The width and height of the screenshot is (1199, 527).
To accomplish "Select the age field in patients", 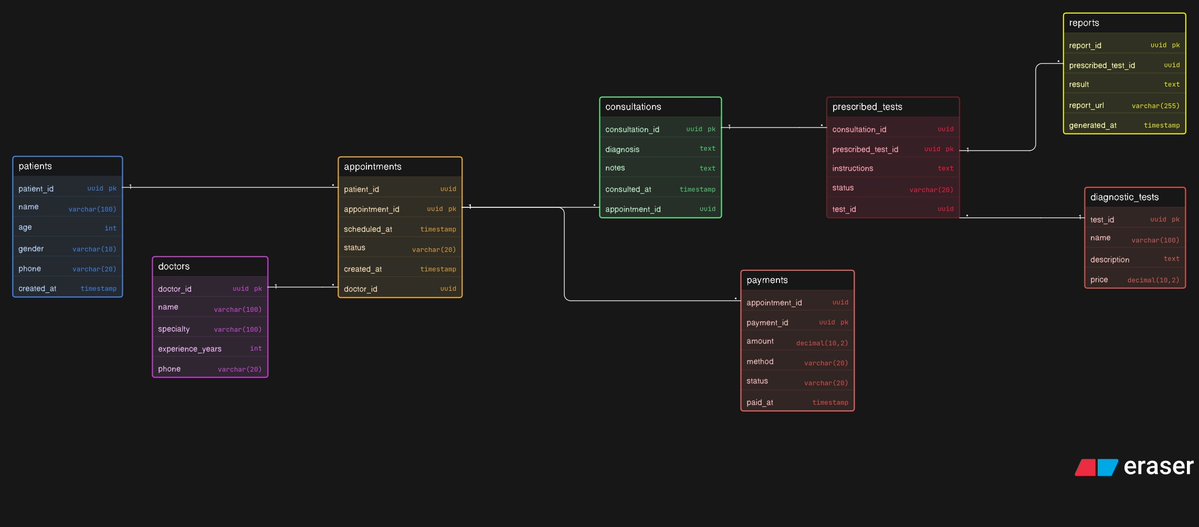I will [x=67, y=228].
